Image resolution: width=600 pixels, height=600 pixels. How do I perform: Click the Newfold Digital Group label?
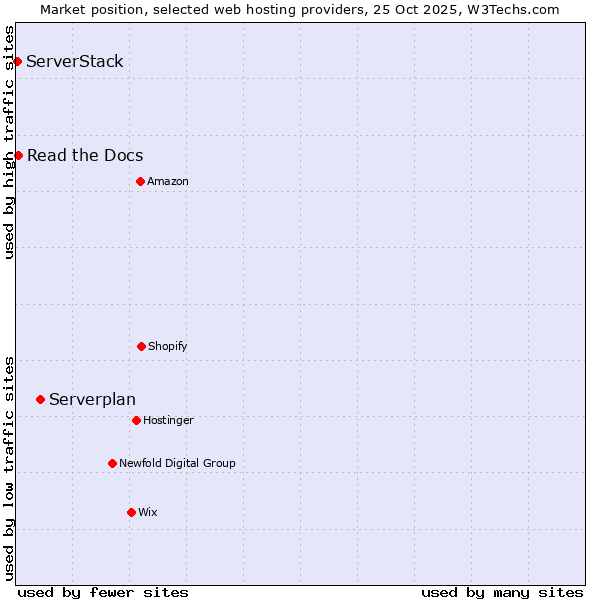(x=177, y=463)
